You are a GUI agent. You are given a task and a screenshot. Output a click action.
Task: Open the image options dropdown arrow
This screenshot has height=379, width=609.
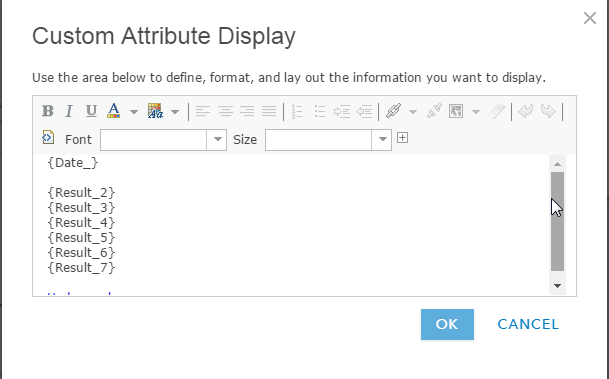[x=476, y=112]
